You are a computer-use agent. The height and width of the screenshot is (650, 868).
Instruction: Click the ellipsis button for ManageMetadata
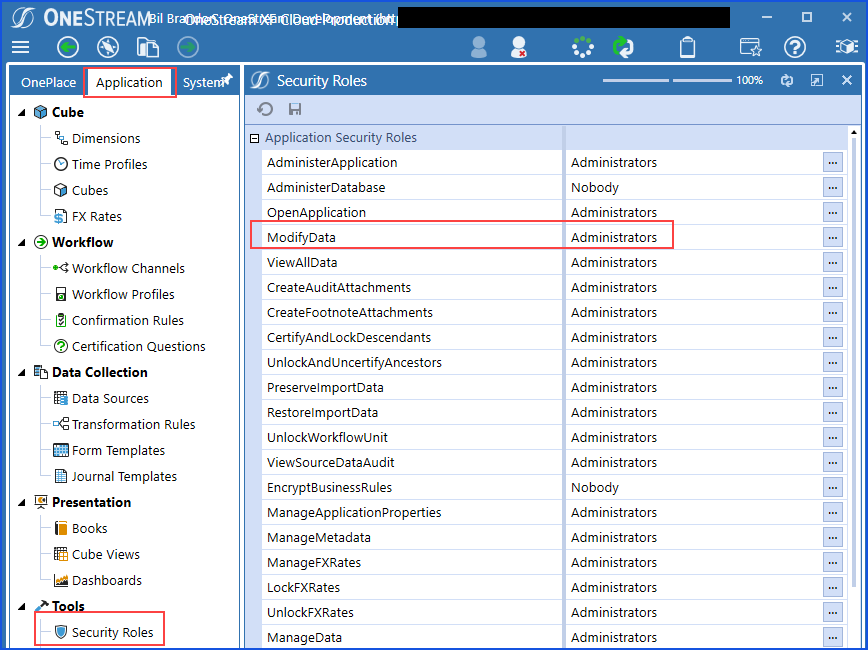pyautogui.click(x=833, y=538)
